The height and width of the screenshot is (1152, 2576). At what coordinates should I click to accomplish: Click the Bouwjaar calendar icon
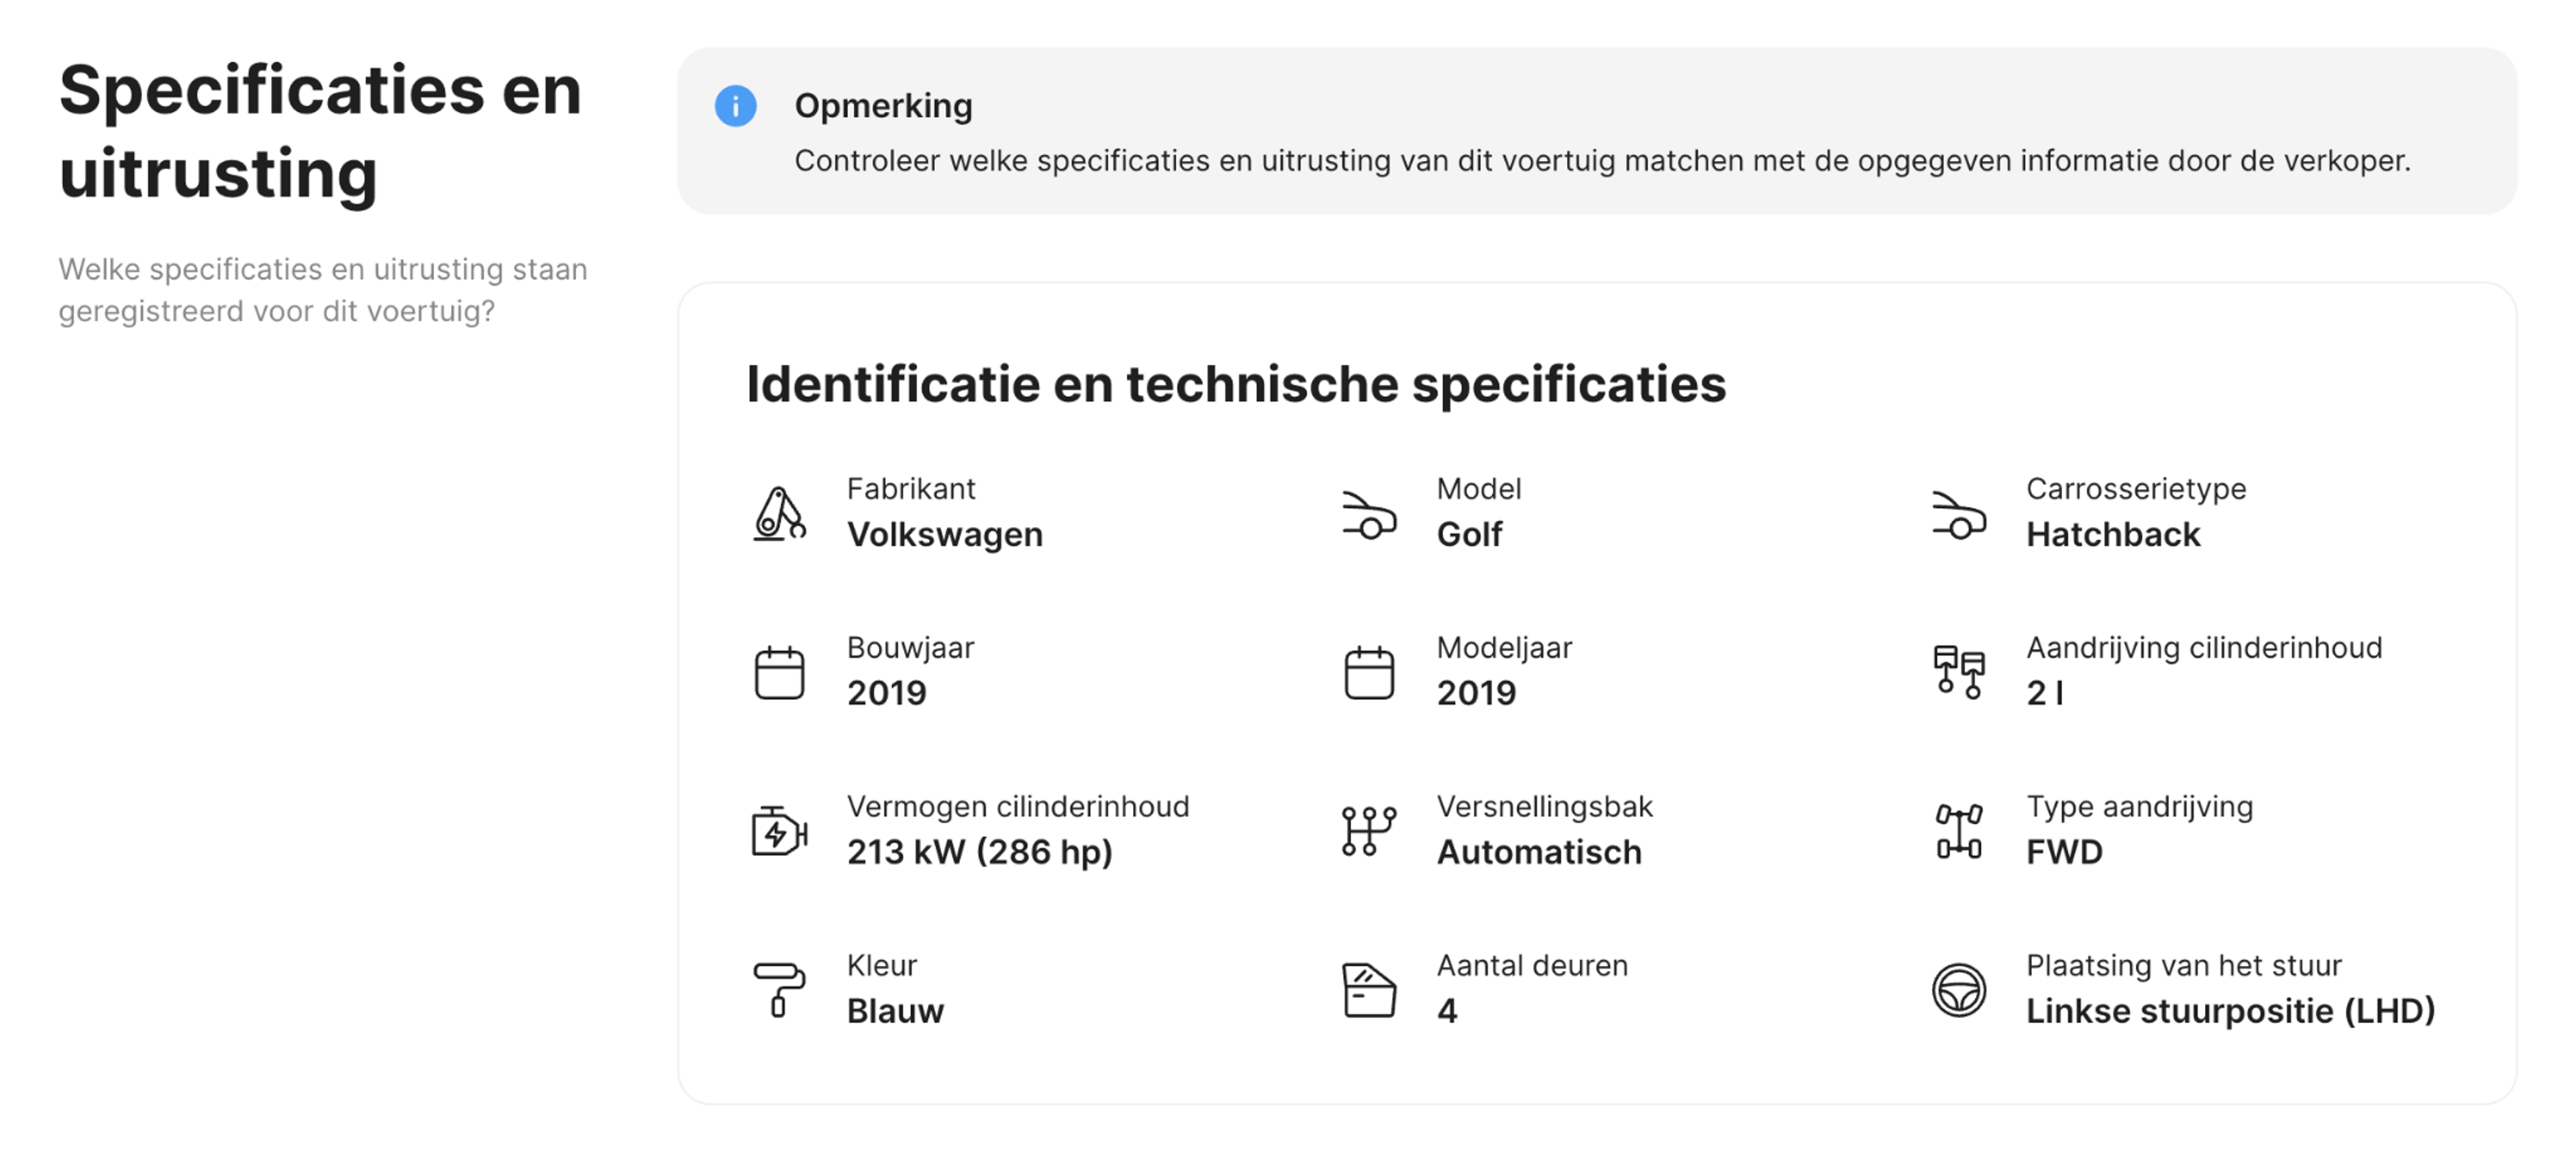(781, 672)
